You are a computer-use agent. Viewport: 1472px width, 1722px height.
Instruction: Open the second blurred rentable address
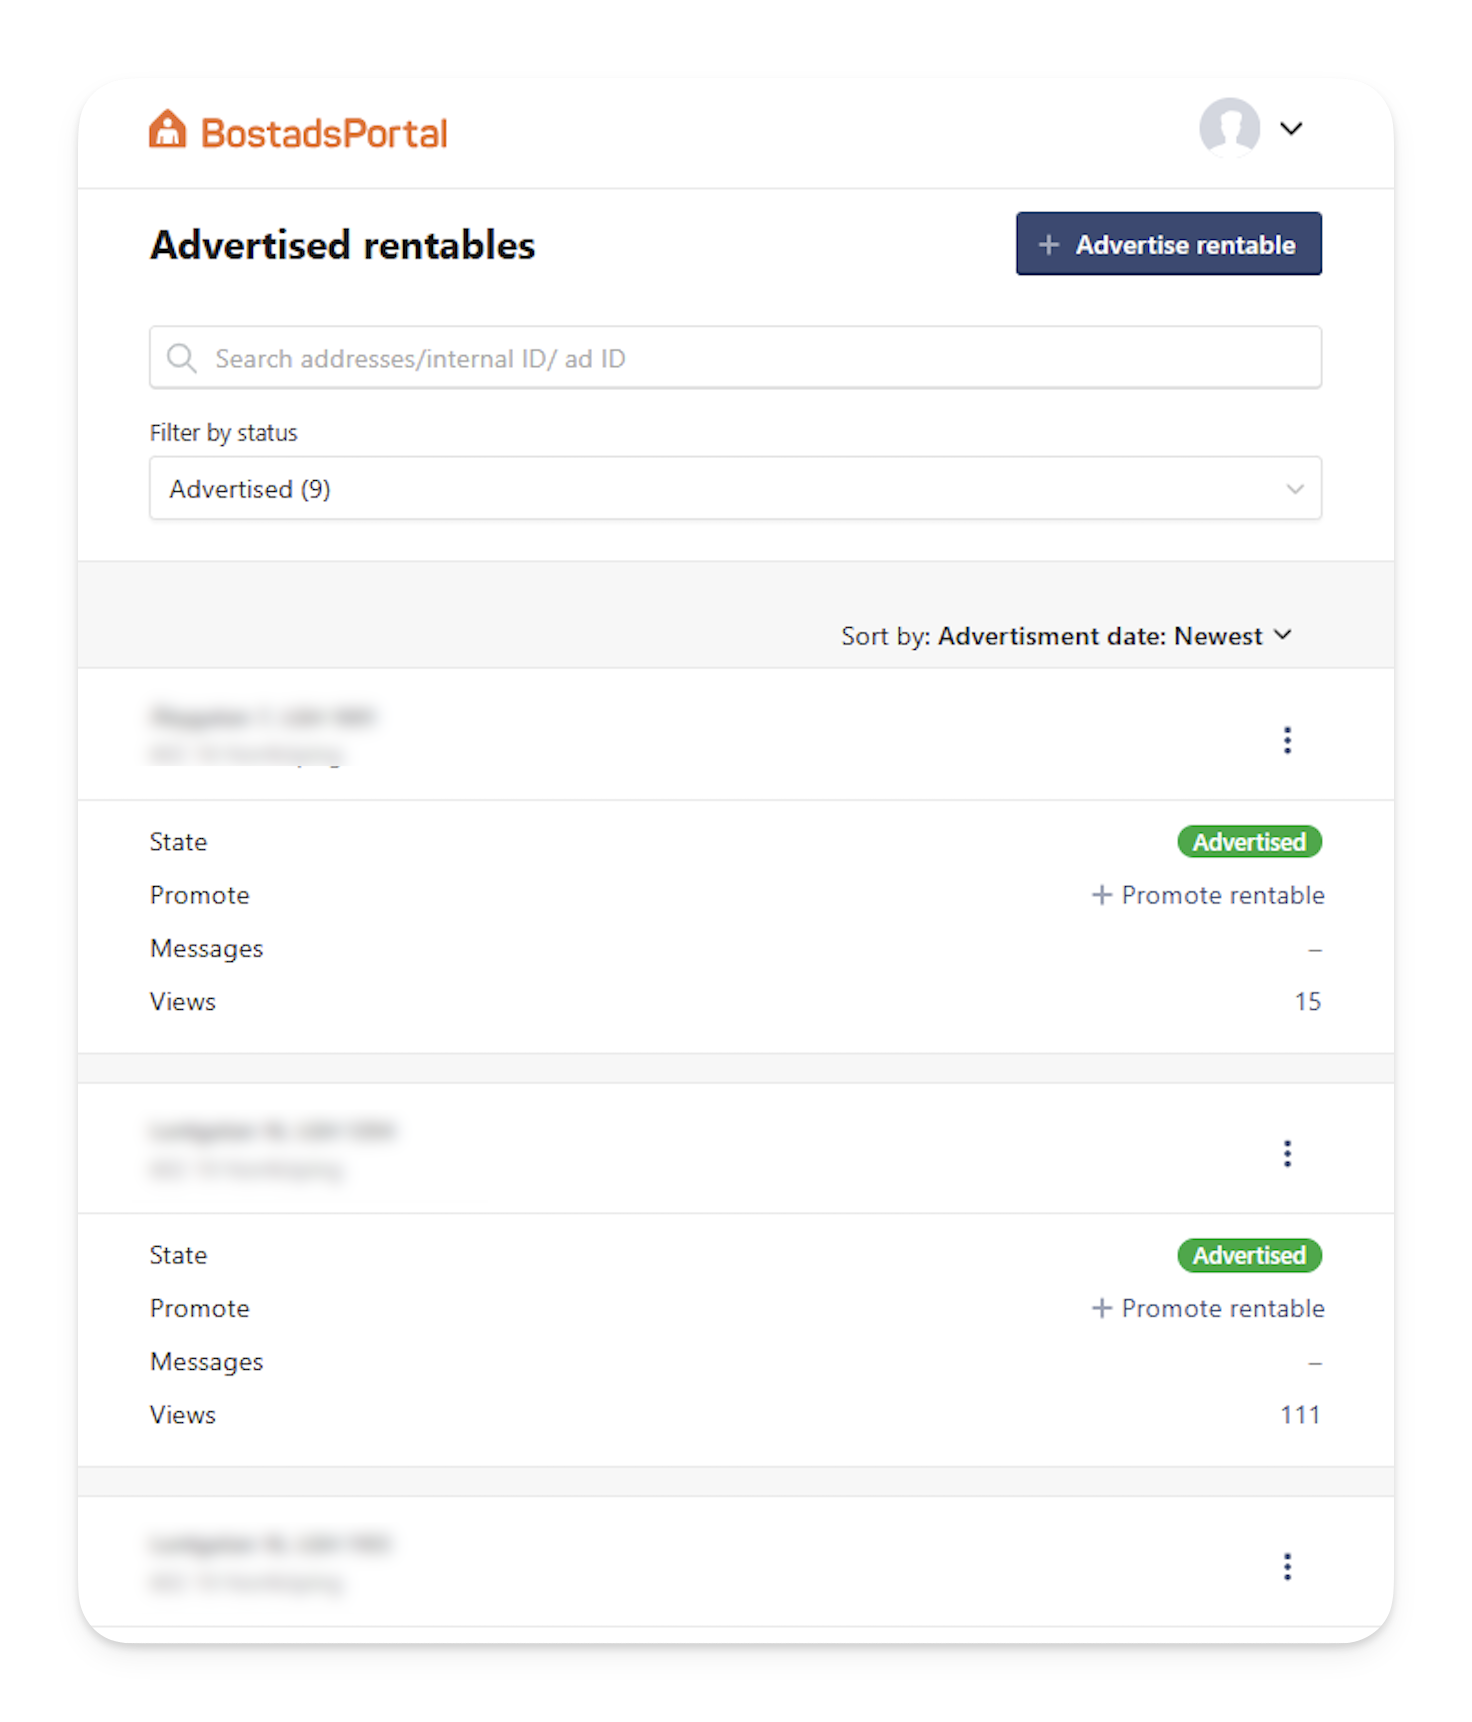(x=272, y=1149)
